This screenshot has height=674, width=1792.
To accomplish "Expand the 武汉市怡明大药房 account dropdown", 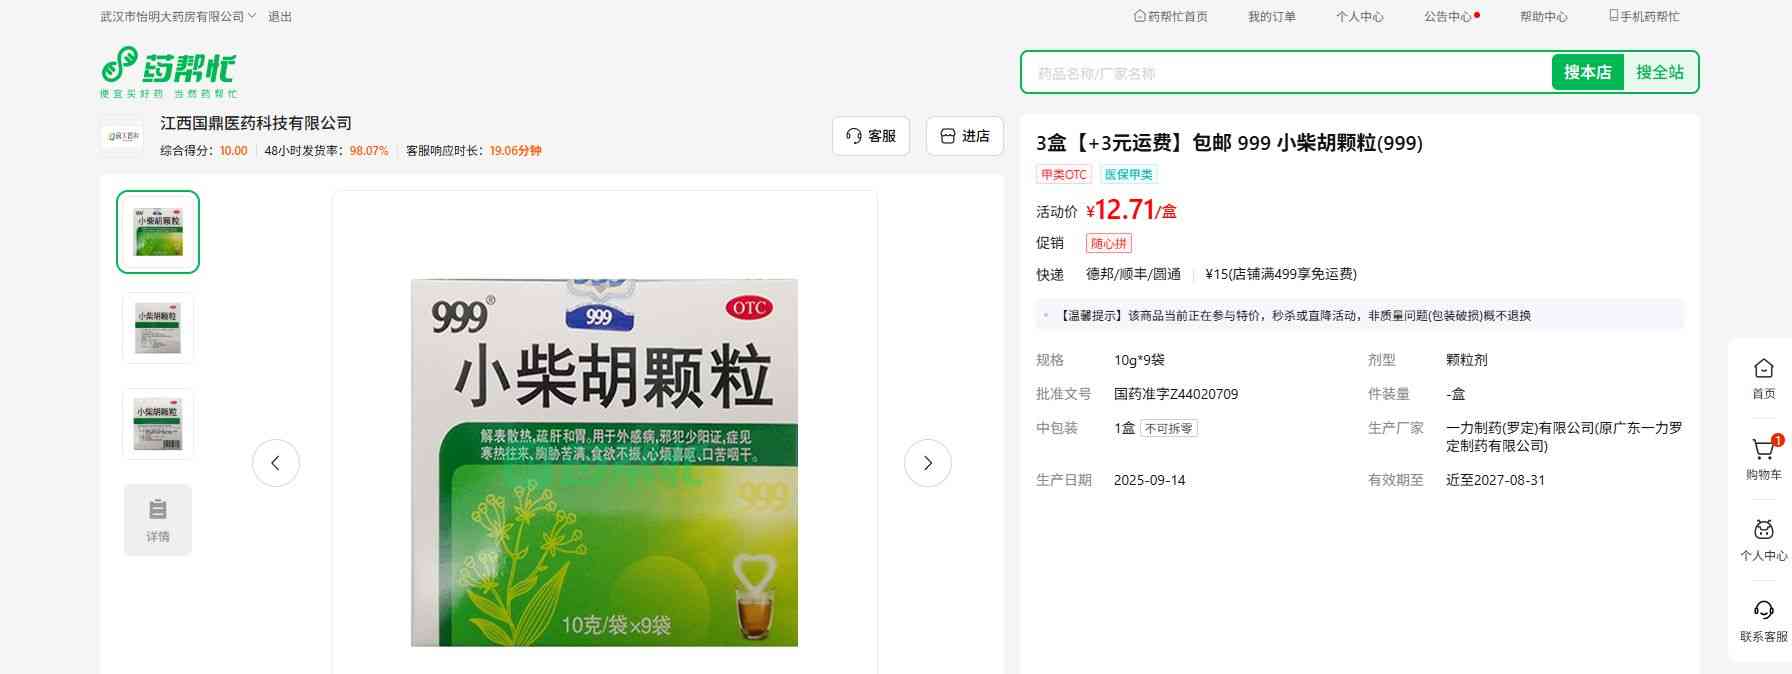I will (x=178, y=17).
